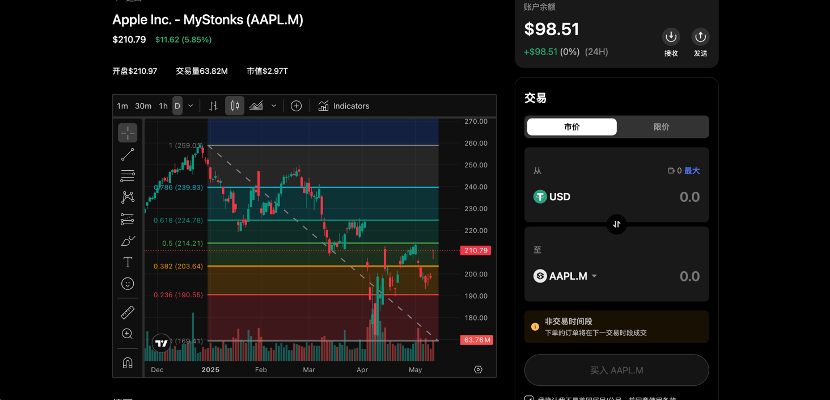Viewport: 830px width, 400px height.
Task: Open the forecasting and measurement tools
Action: (x=128, y=219)
